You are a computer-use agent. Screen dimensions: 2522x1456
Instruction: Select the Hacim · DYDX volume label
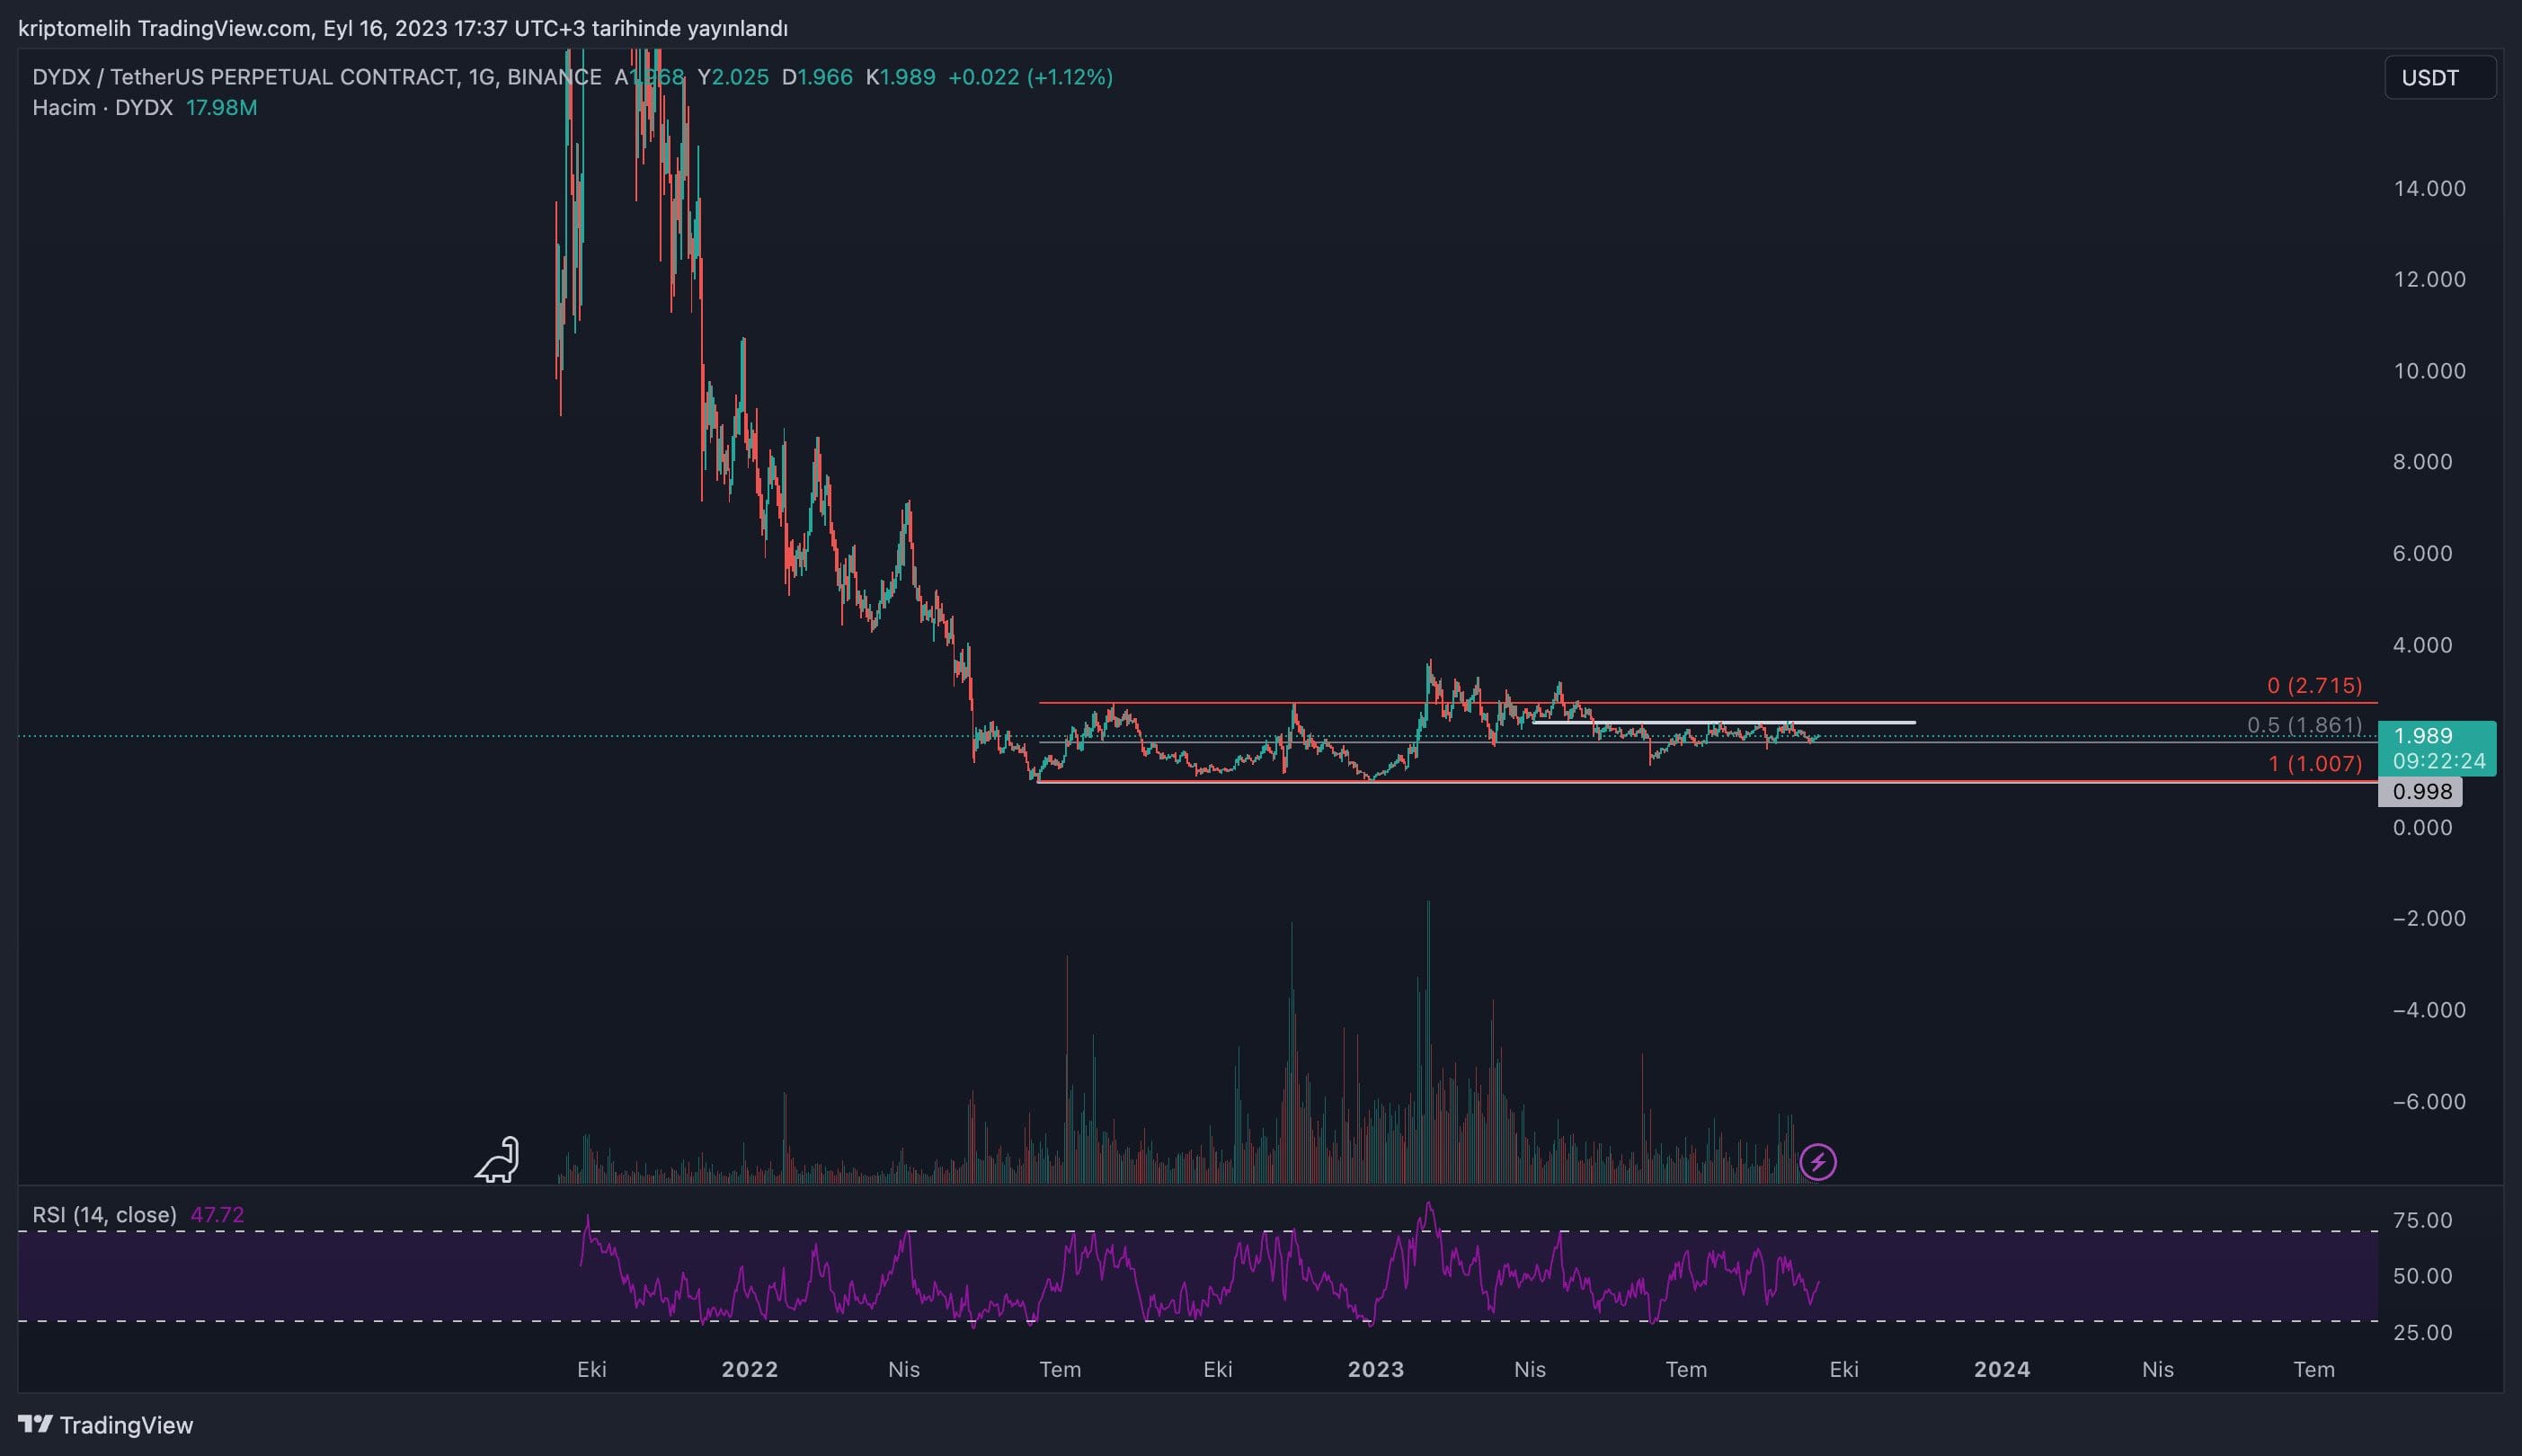[103, 108]
